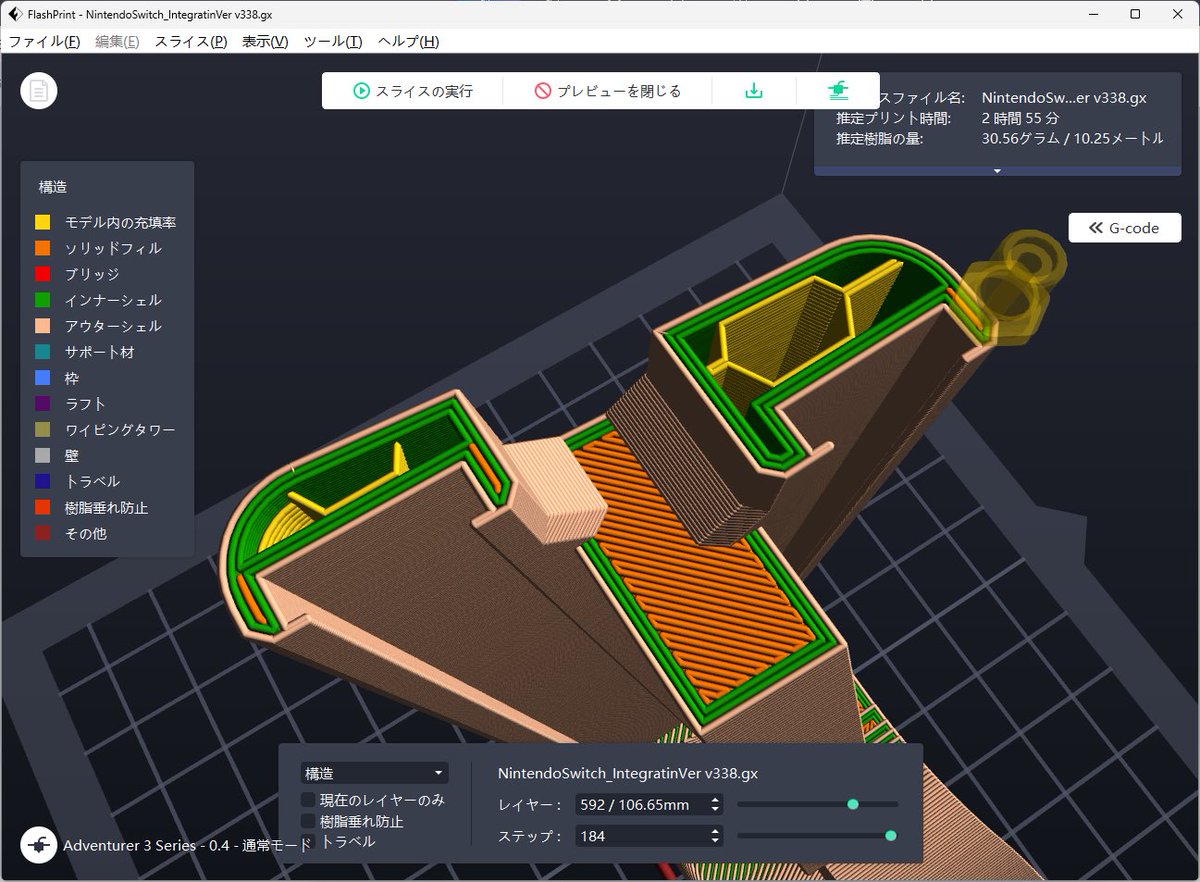Open the 表示(V) menu
1200x882 pixels.
click(265, 41)
